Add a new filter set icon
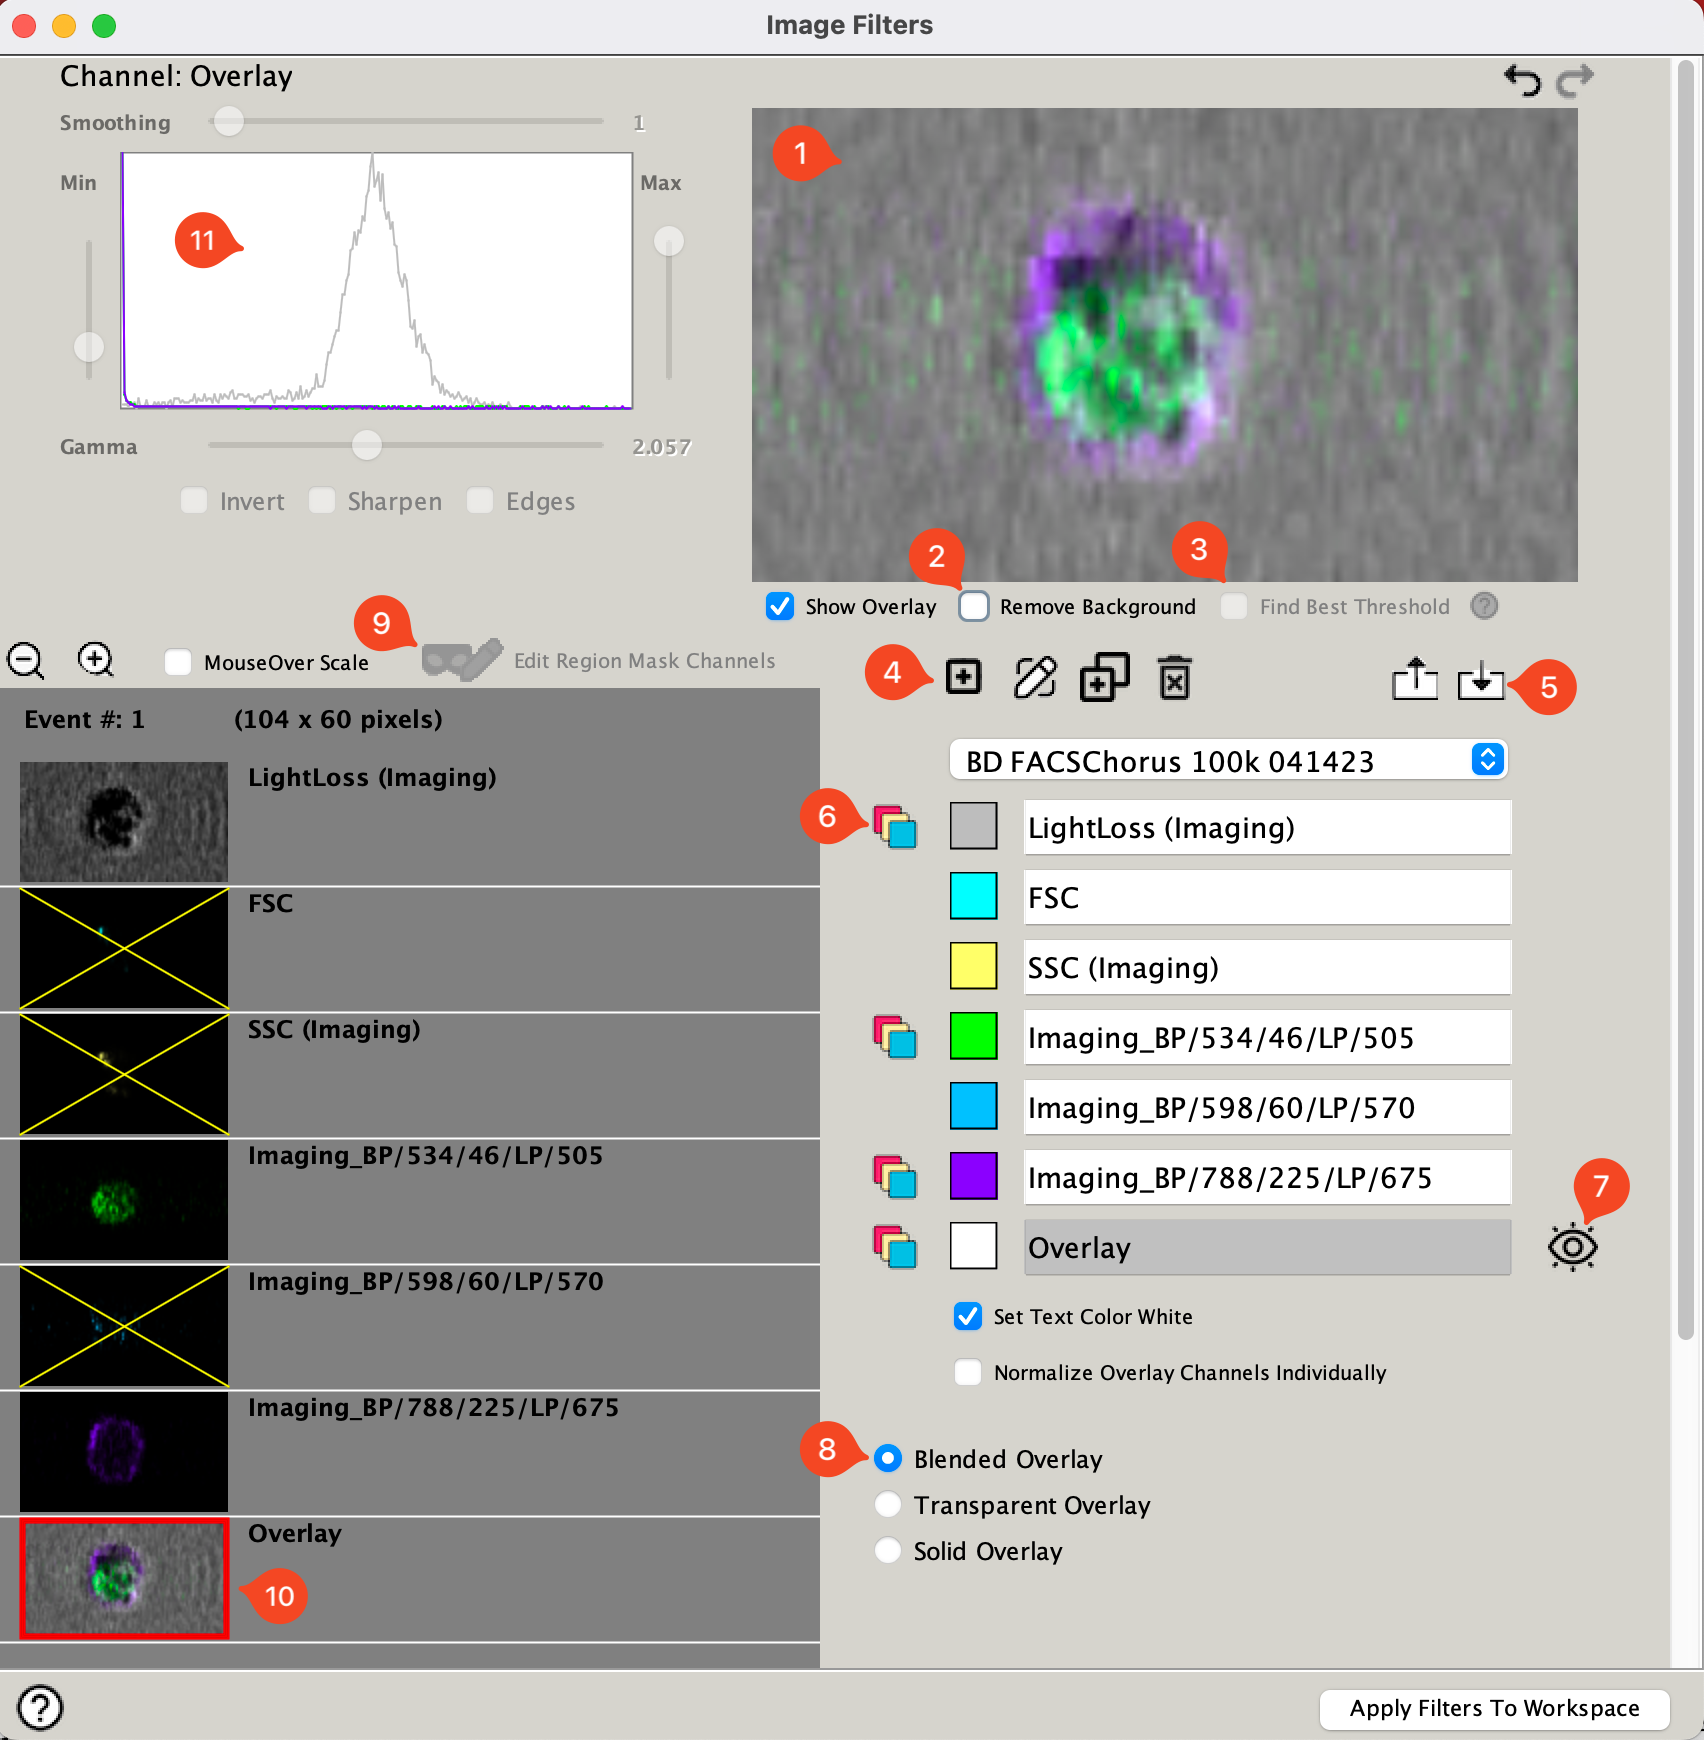This screenshot has height=1740, width=1704. tap(963, 678)
